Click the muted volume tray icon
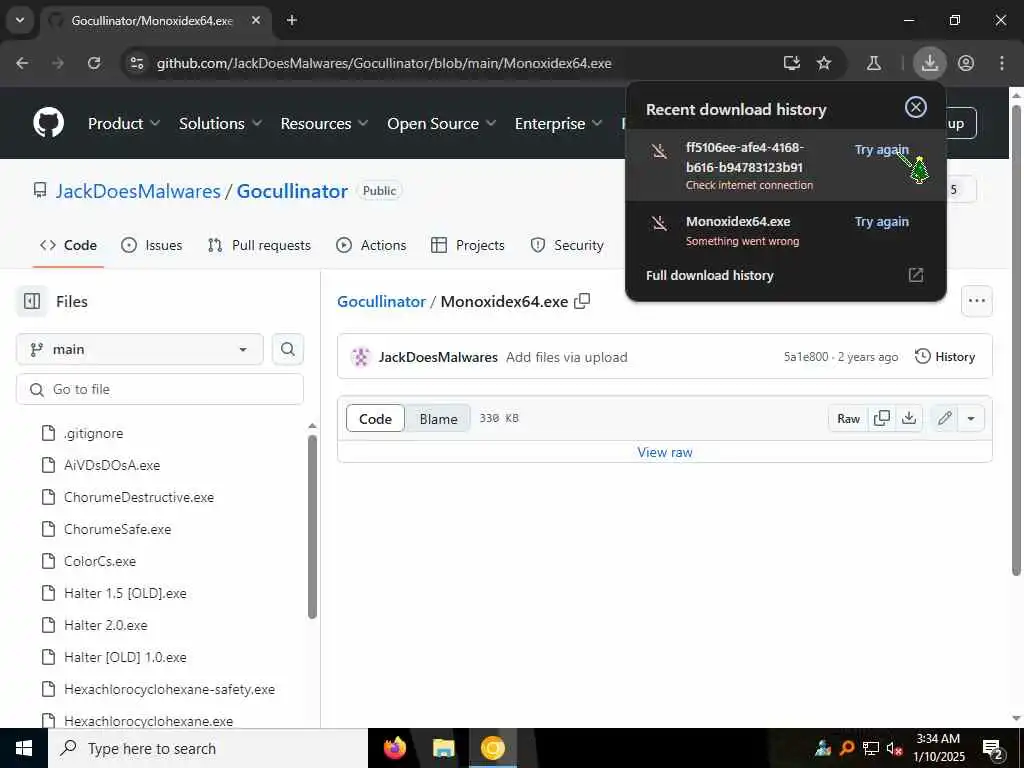 click(894, 748)
